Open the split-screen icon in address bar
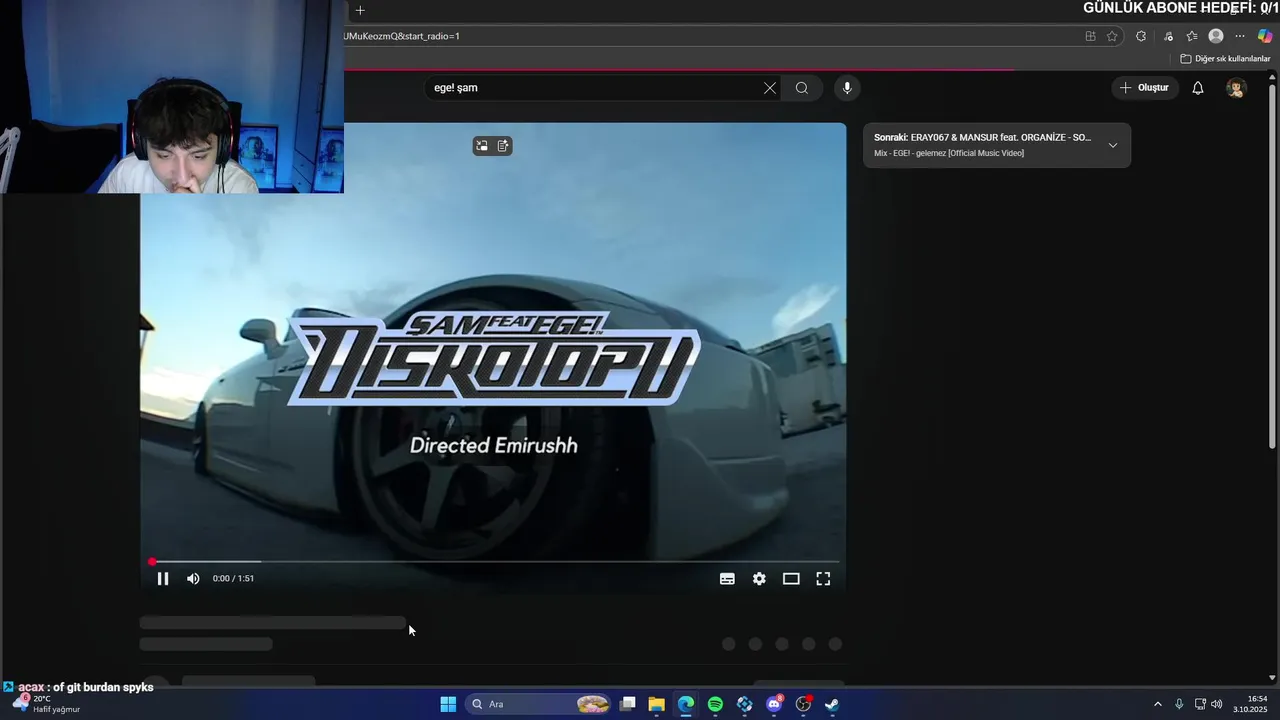 click(x=1090, y=36)
